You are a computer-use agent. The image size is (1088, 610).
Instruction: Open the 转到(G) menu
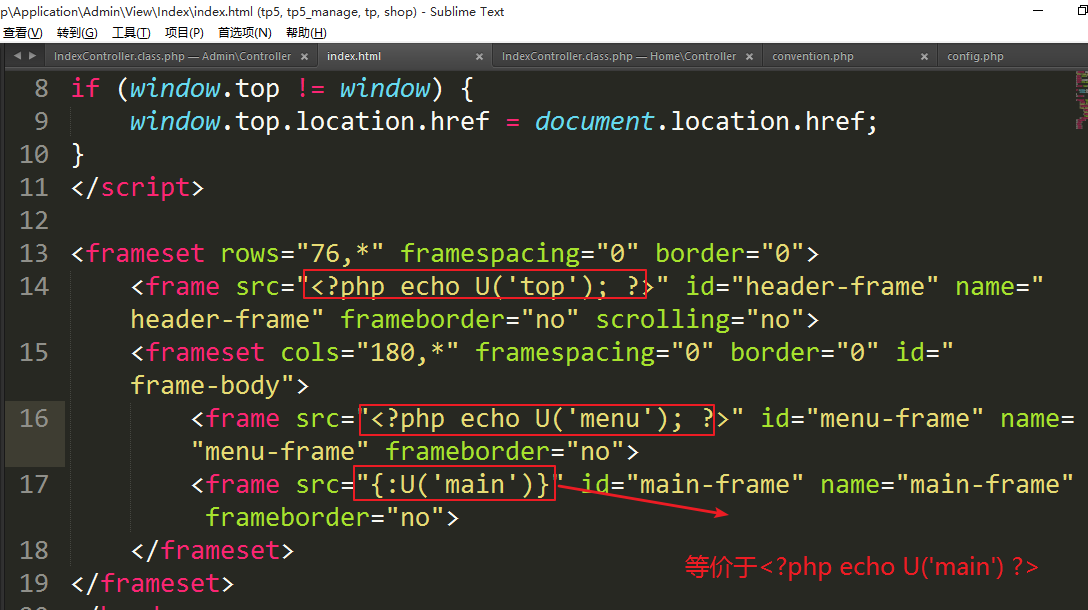point(77,33)
